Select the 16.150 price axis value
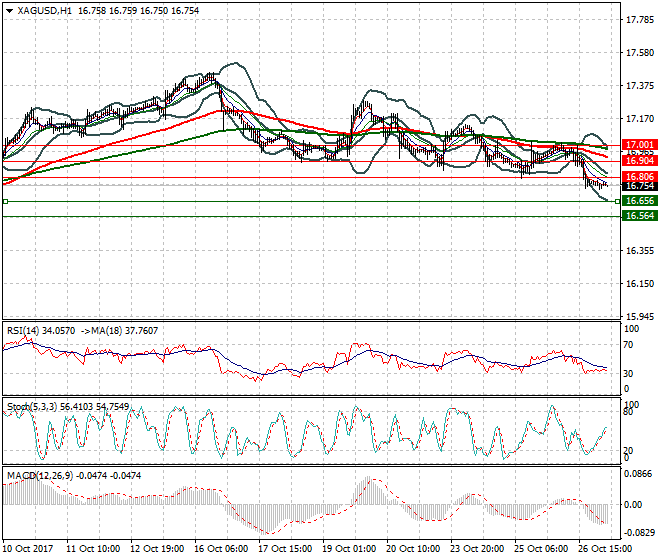 point(640,284)
